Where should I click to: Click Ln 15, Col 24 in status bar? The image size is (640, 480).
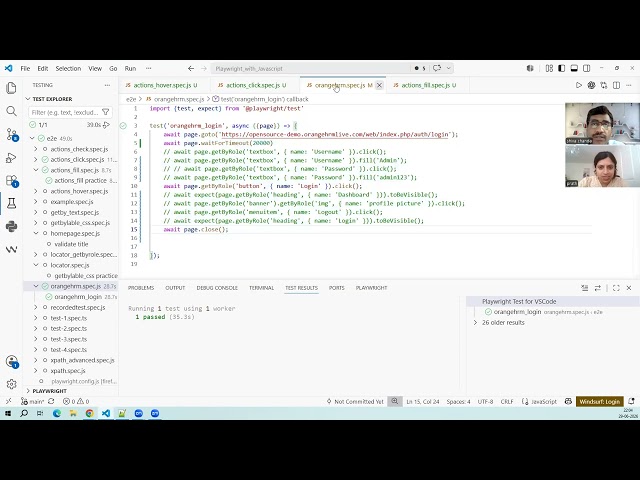pos(423,402)
